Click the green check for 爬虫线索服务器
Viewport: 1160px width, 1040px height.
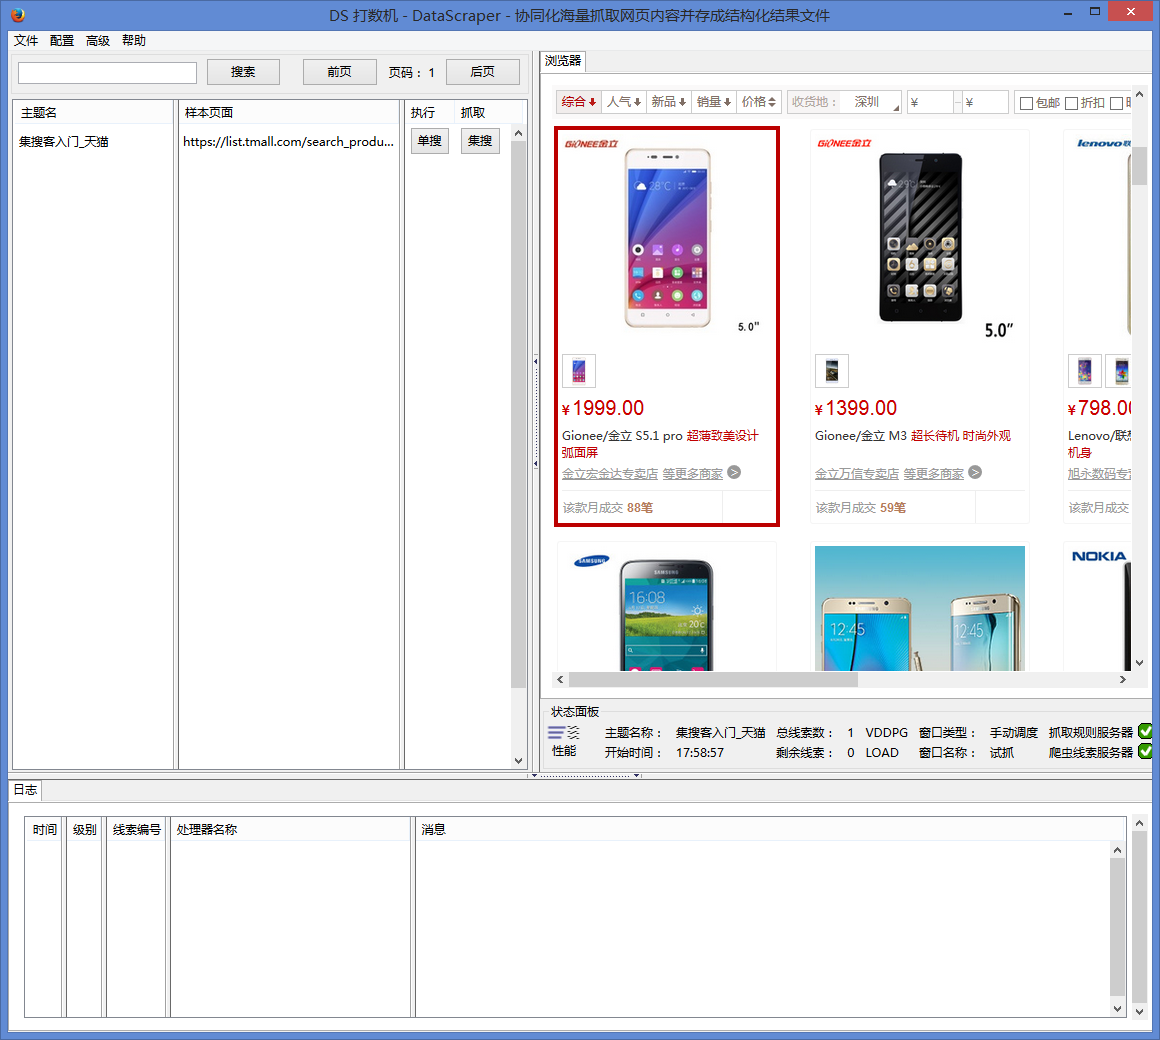(x=1145, y=752)
